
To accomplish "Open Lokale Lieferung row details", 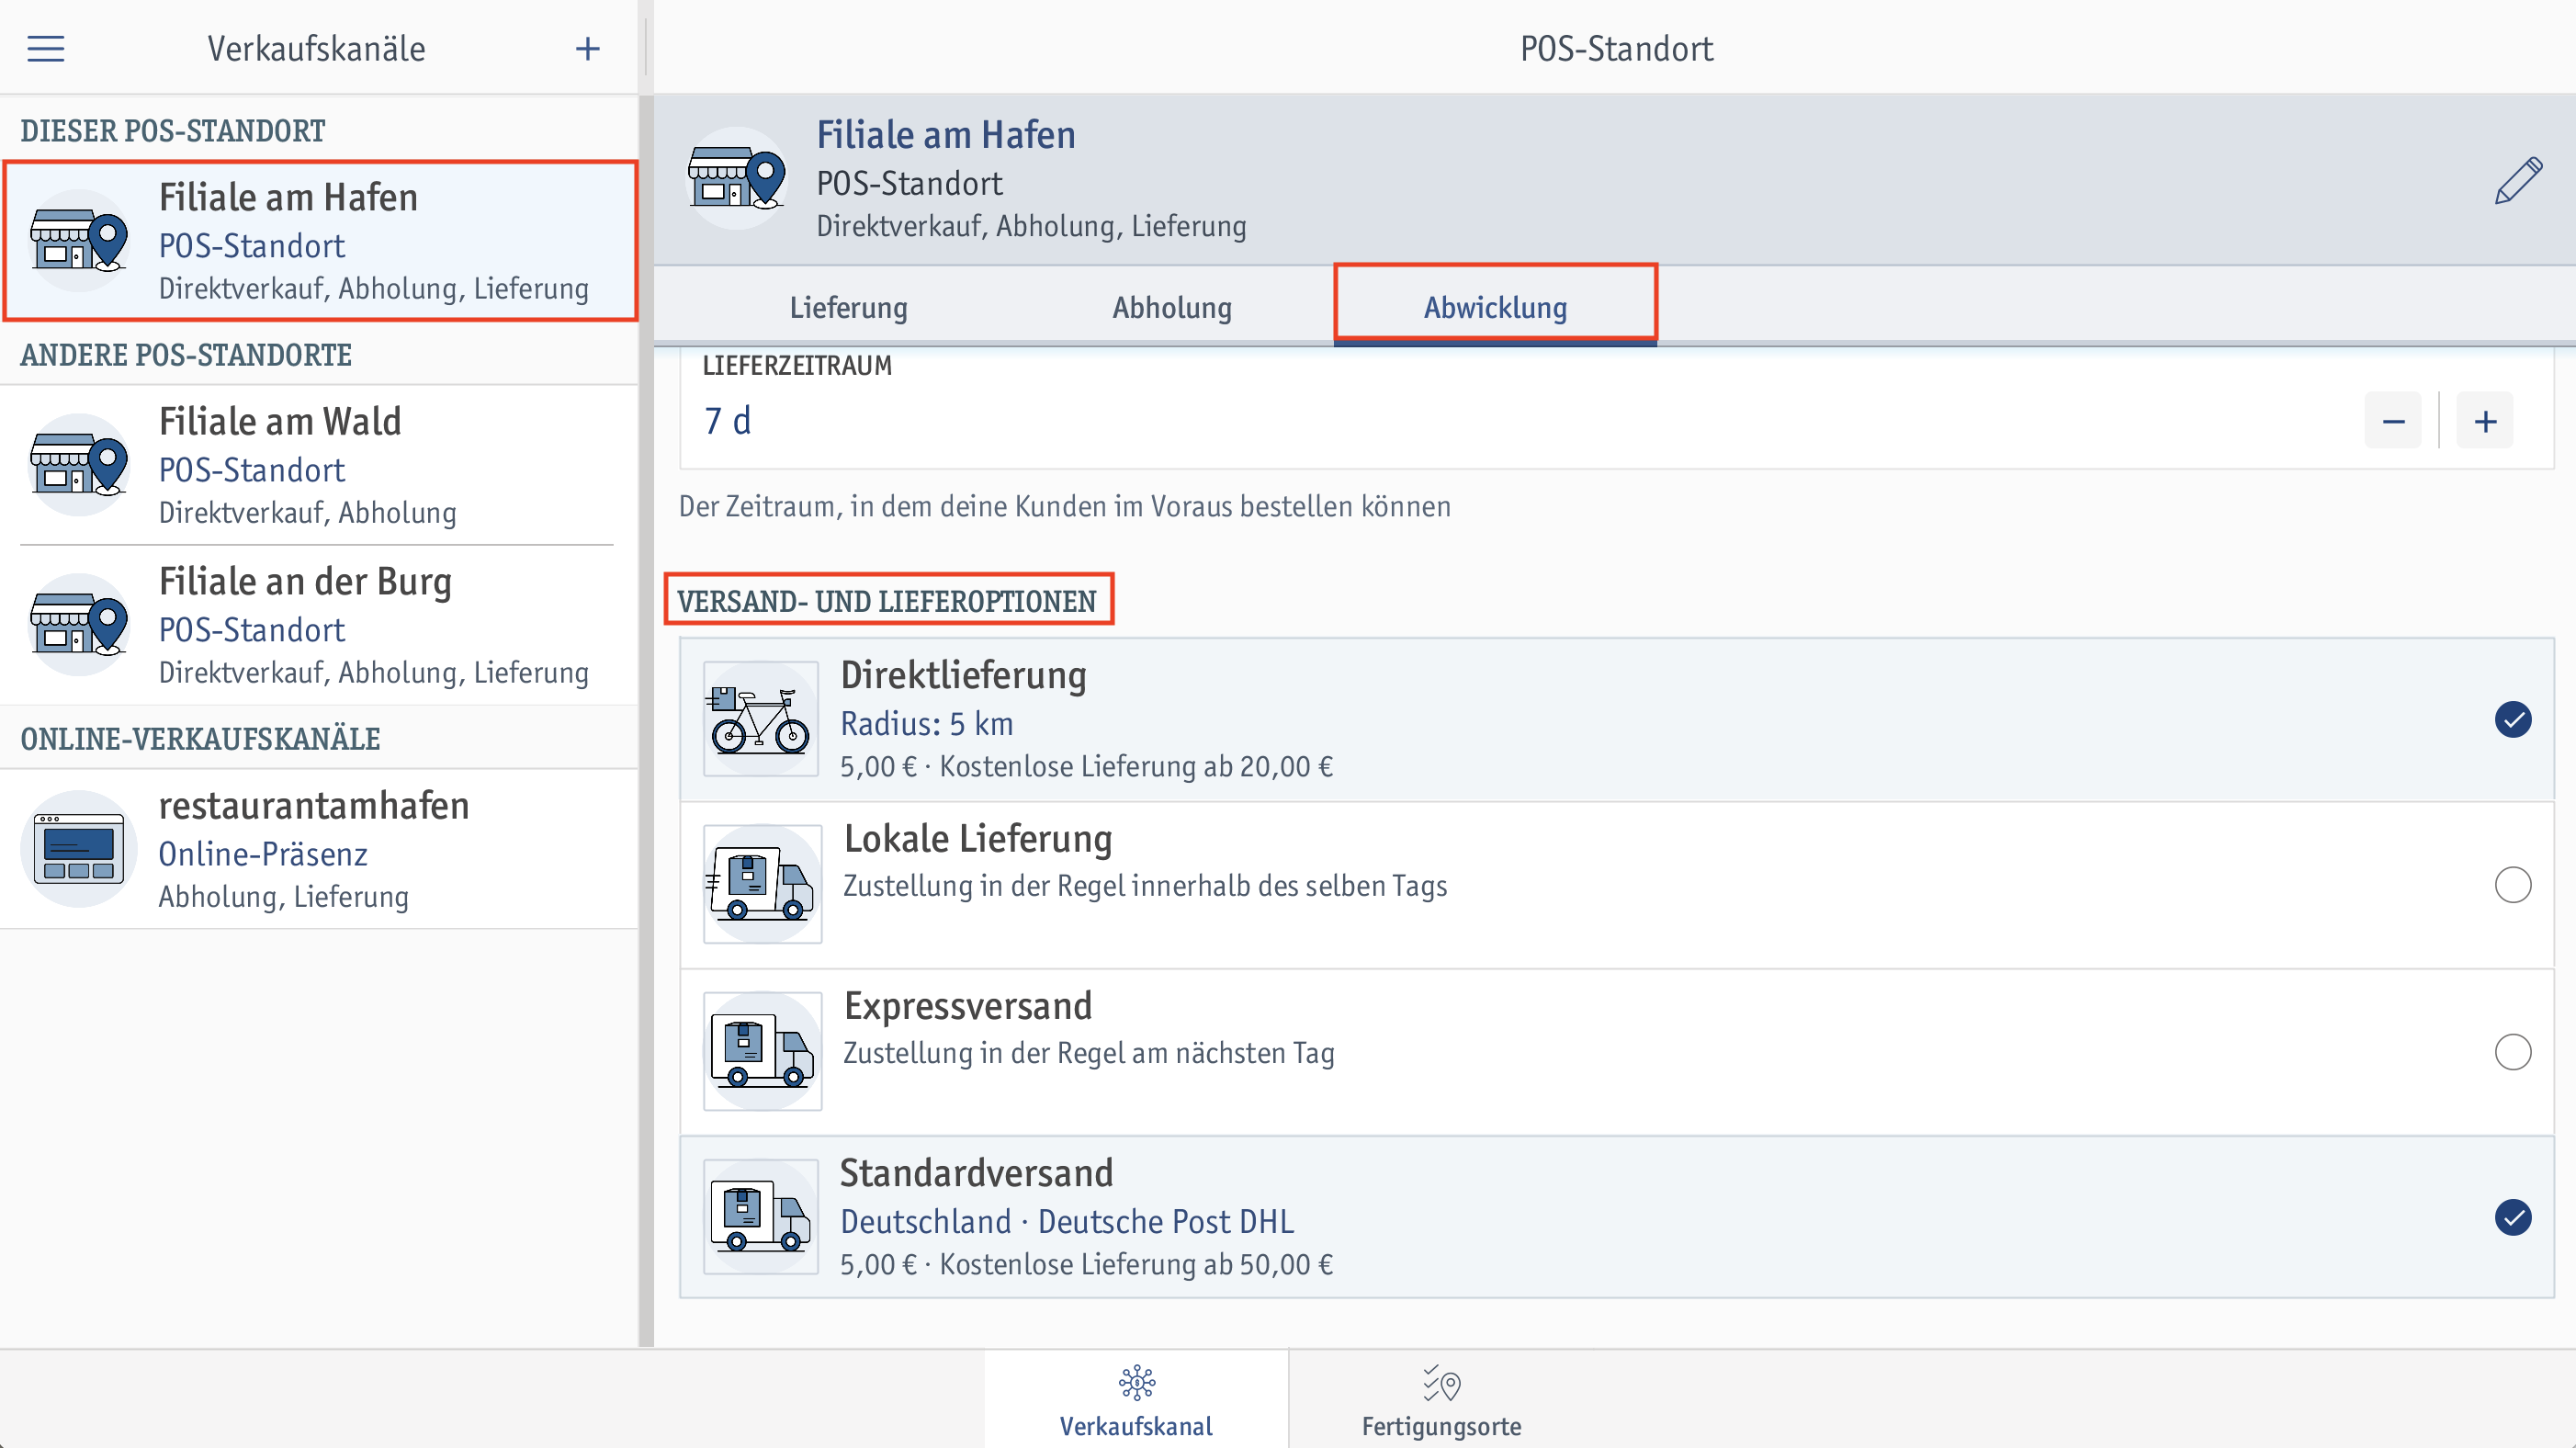I will click(1617, 885).
